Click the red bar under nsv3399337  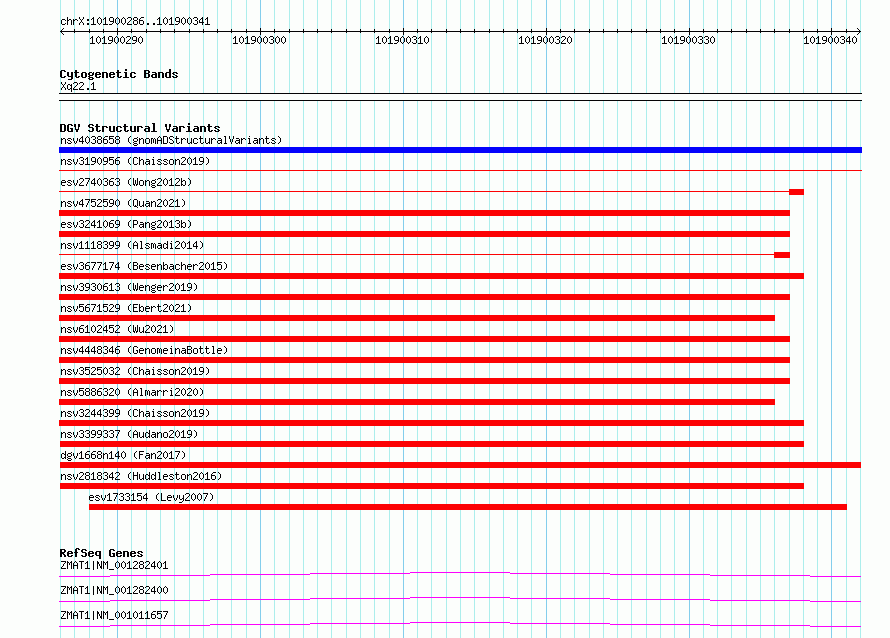[431, 444]
